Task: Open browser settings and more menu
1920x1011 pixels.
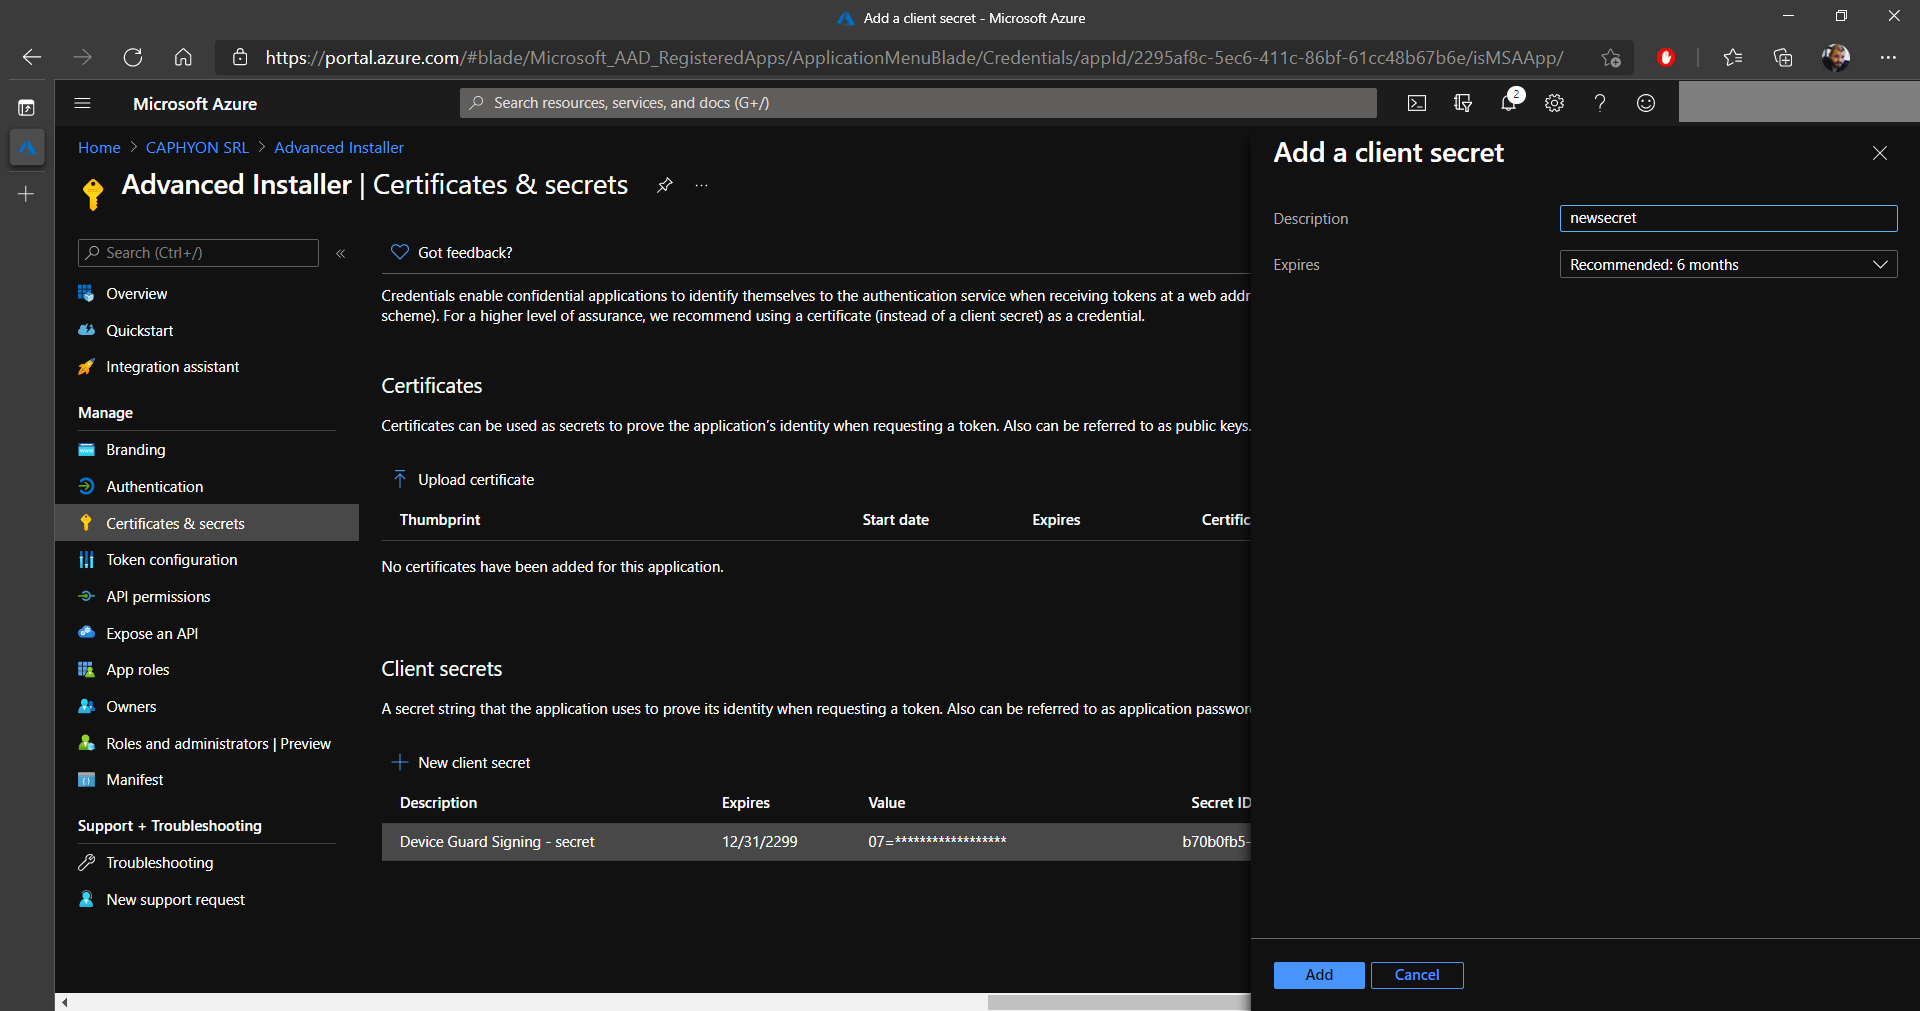Action: click(x=1888, y=57)
